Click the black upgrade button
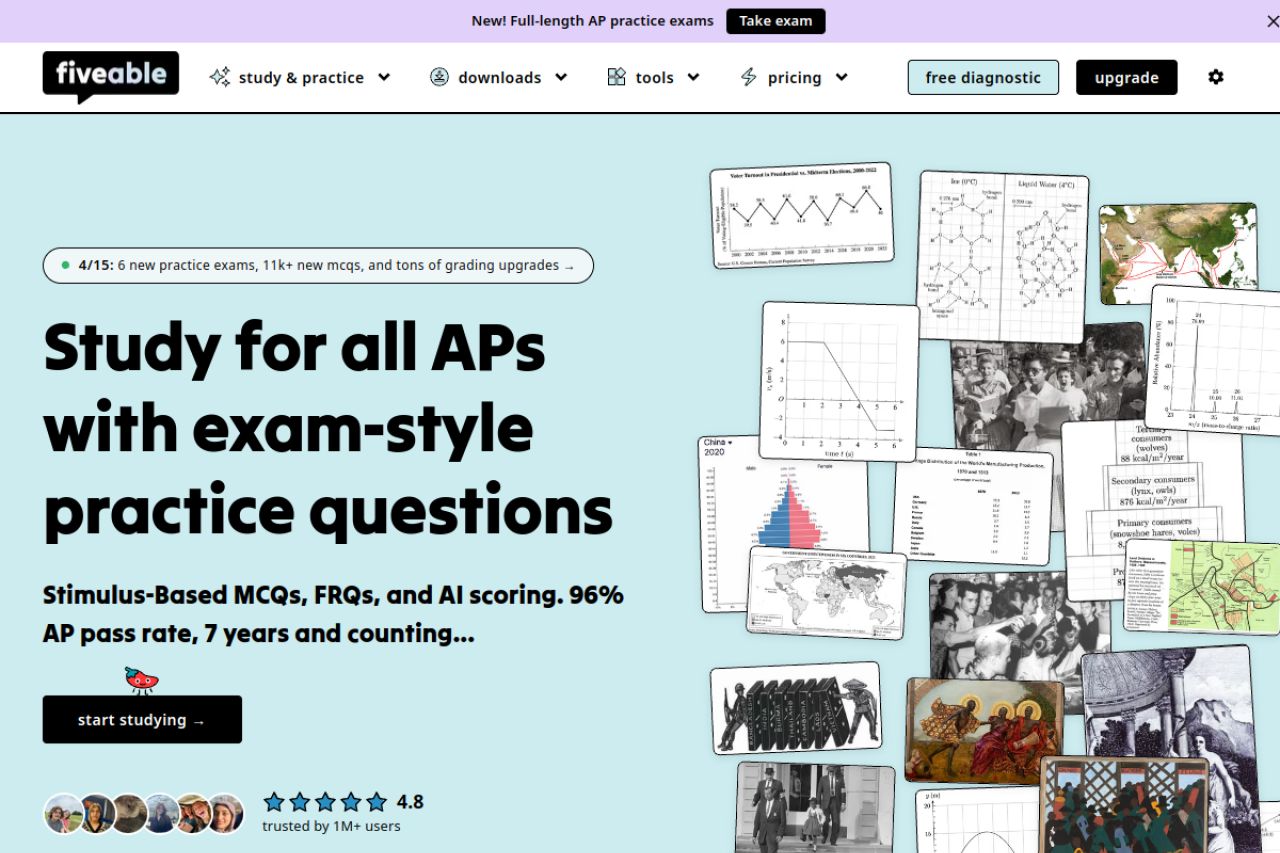The image size is (1280, 853). tap(1126, 77)
